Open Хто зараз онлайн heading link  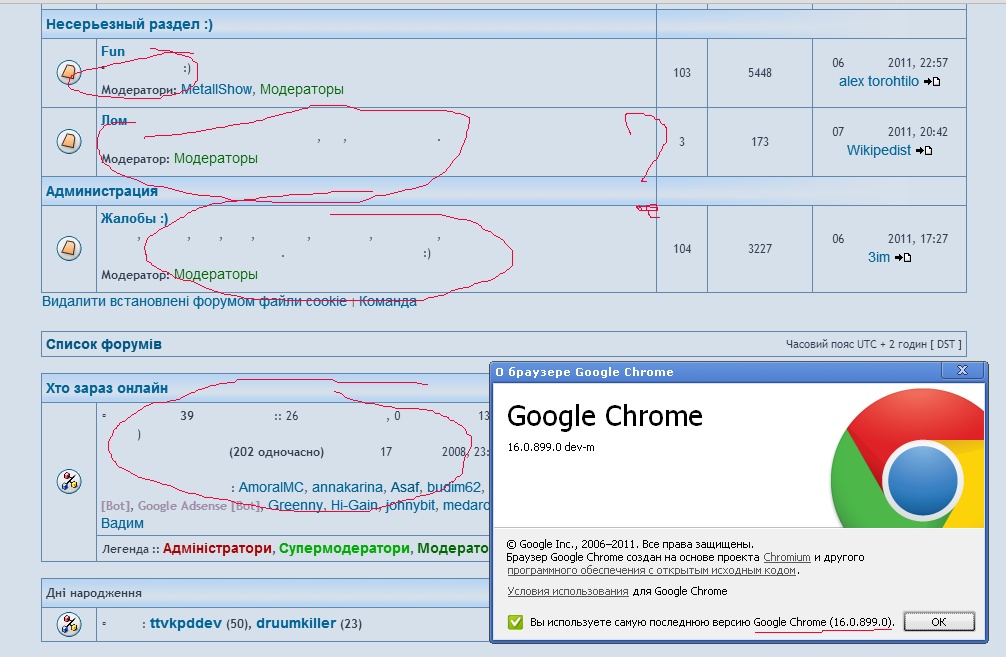pos(107,388)
